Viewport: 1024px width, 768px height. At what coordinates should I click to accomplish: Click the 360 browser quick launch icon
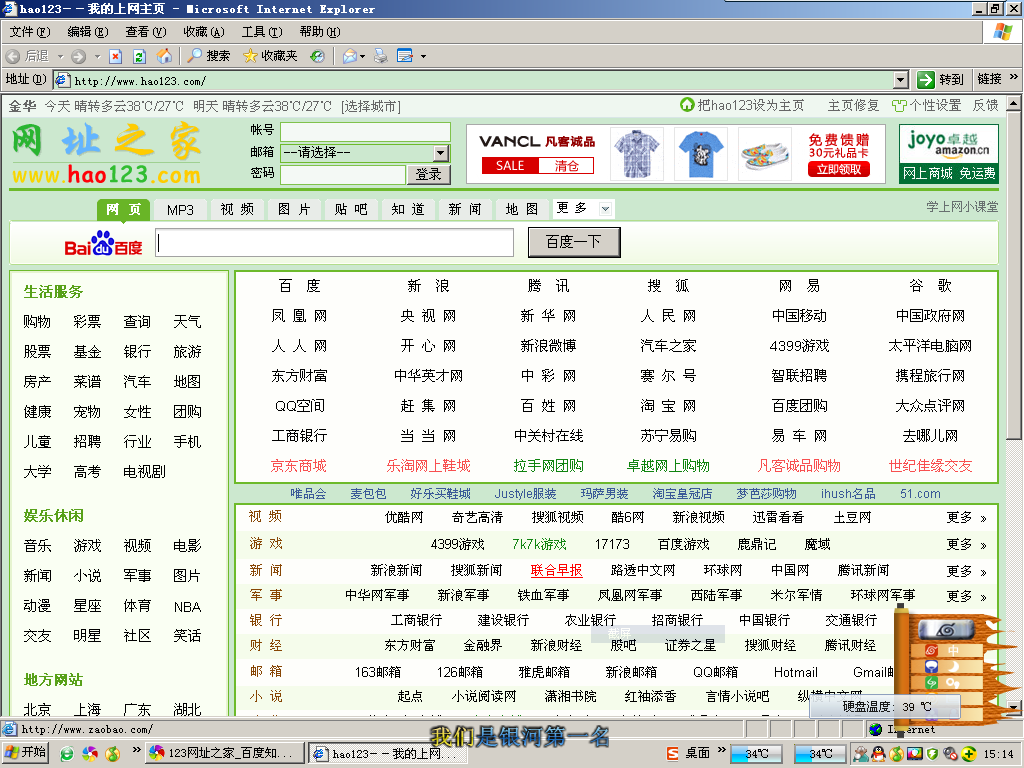67,754
